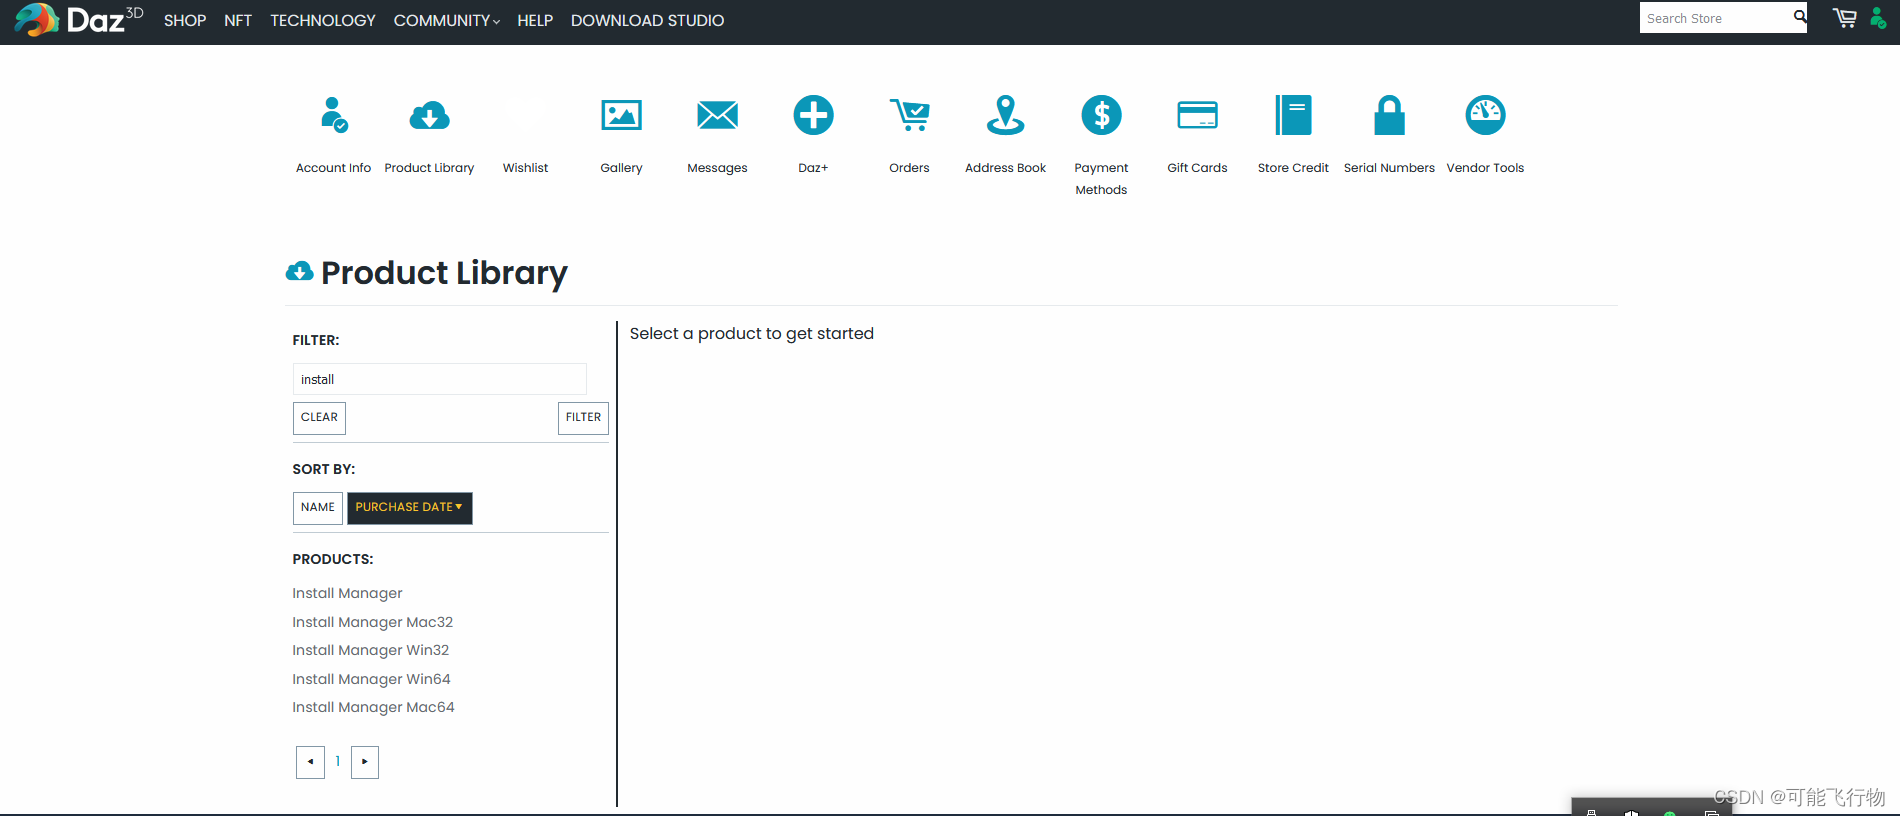Open the TECHNOLOGY menu item

tap(323, 20)
